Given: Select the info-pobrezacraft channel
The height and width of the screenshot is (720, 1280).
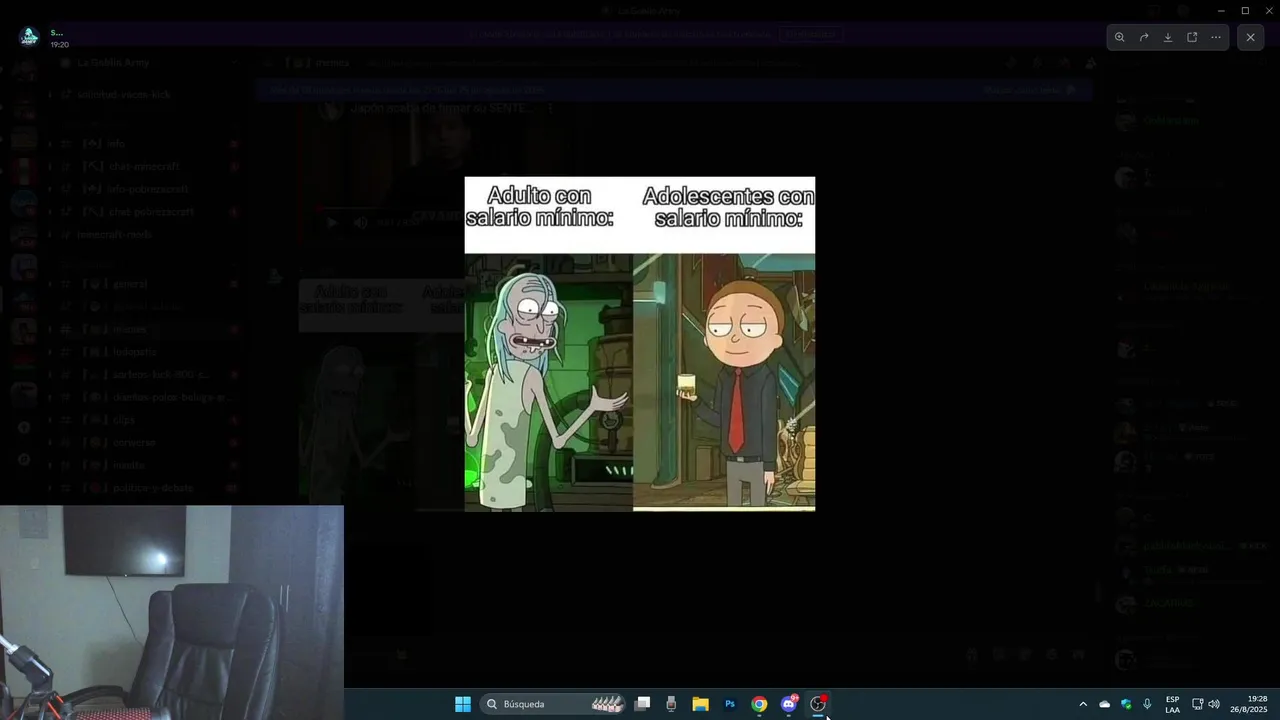Looking at the screenshot, I should click(148, 189).
